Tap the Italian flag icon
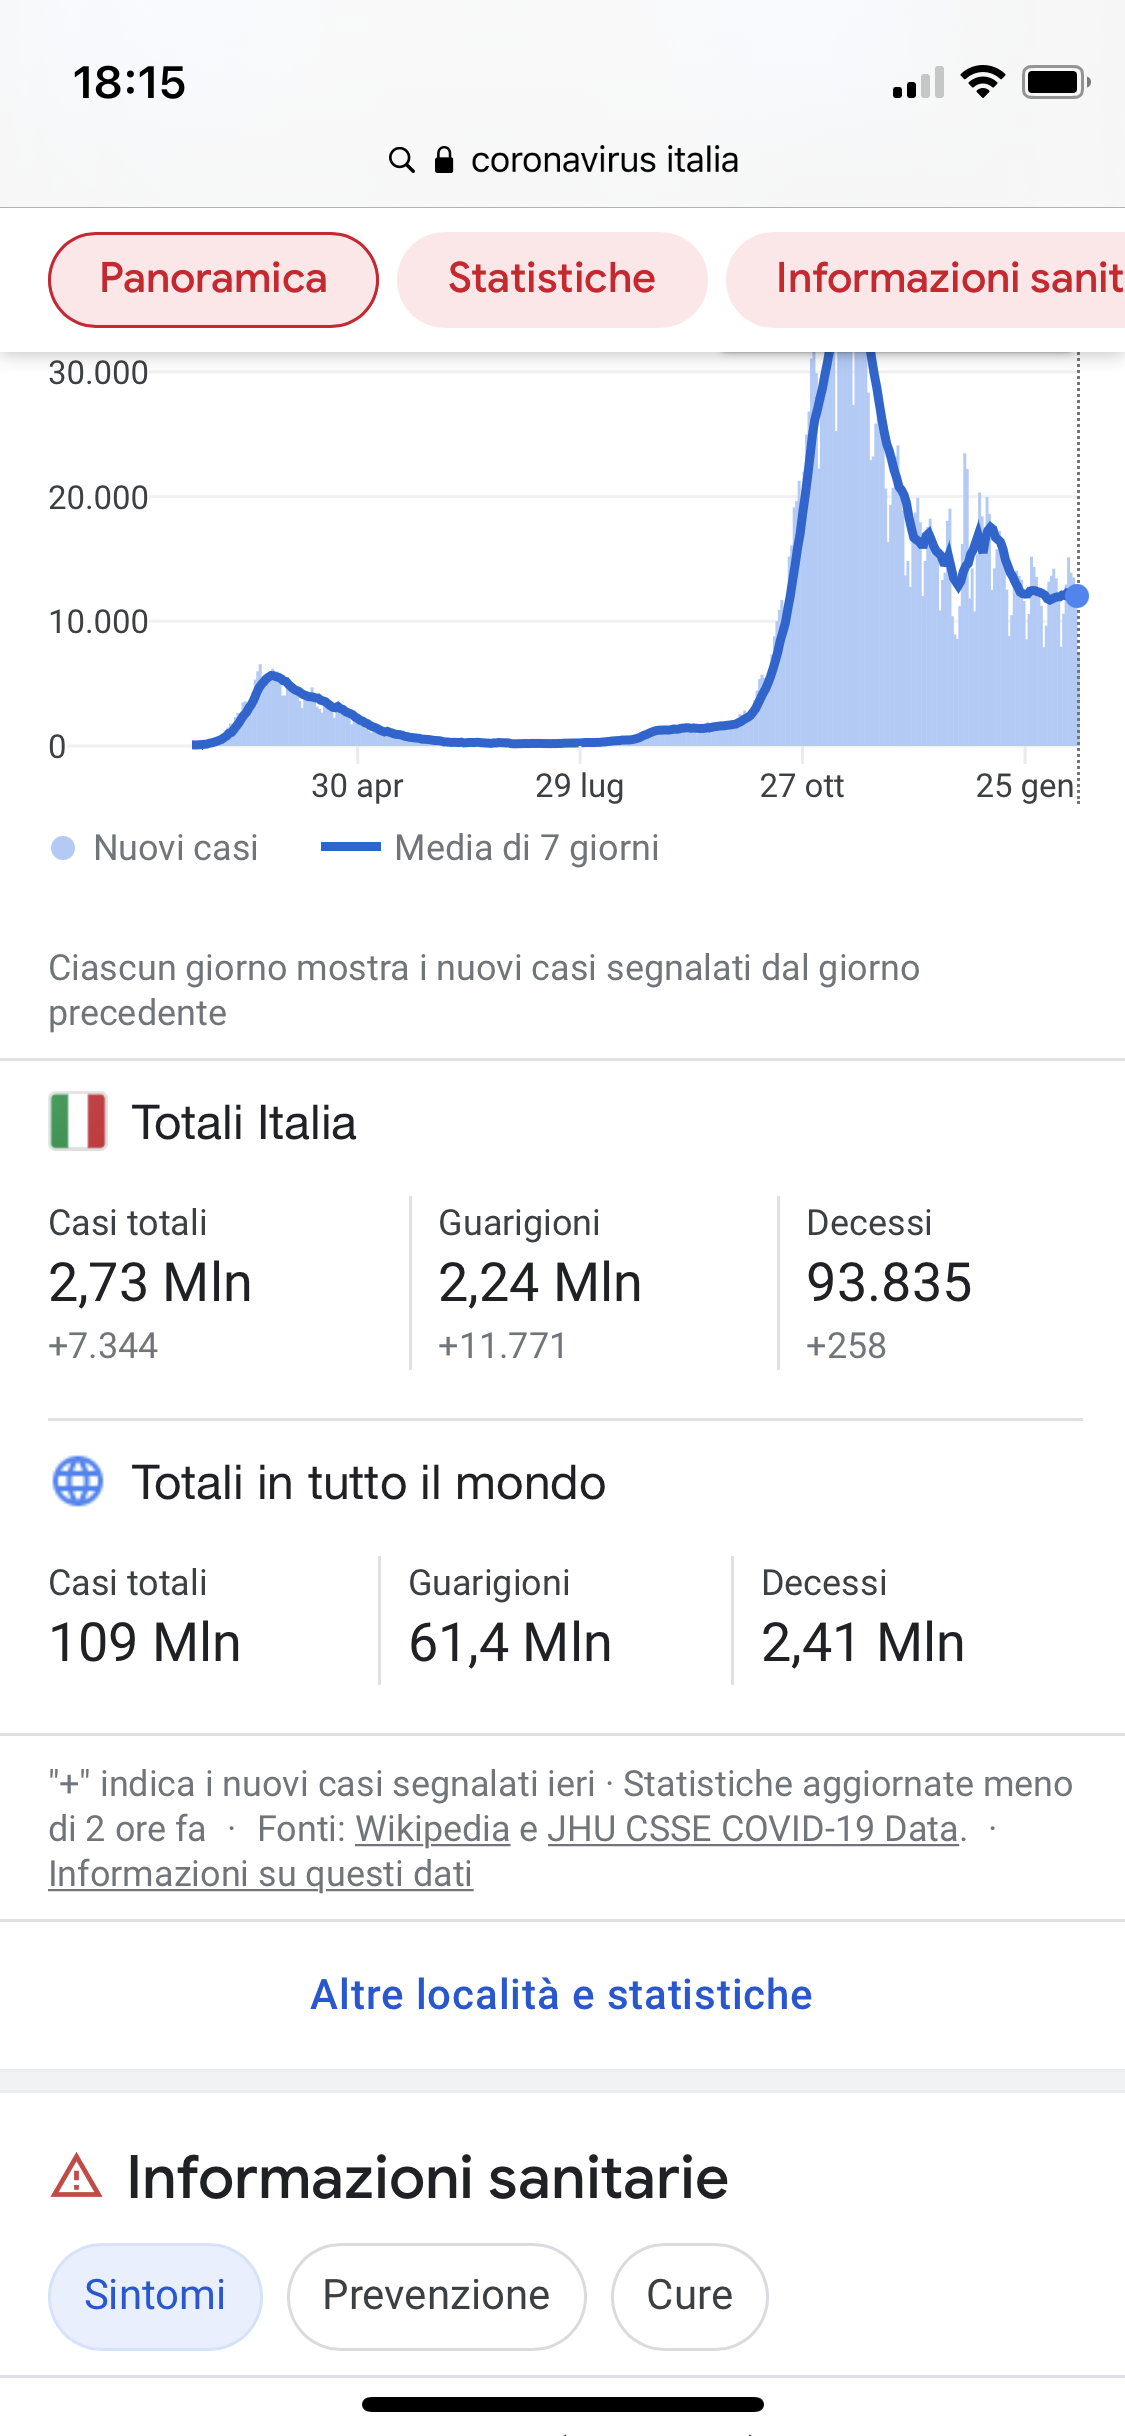The image size is (1125, 2436). click(78, 1121)
